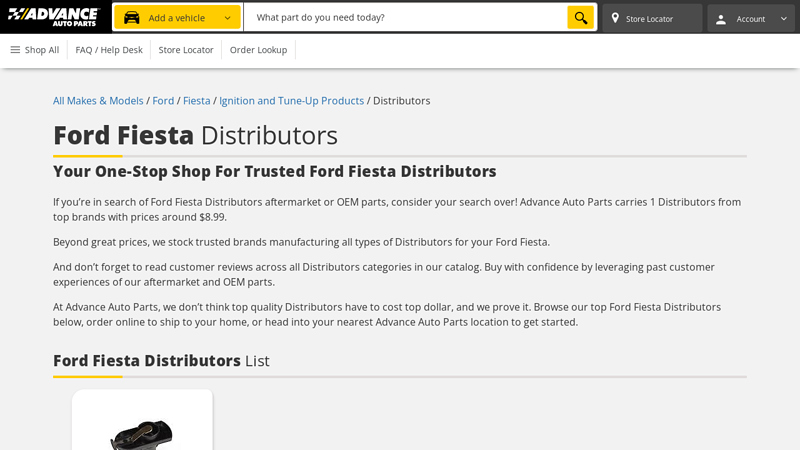Expand the Account dropdown chevron
This screenshot has height=450, width=800.
784,18
